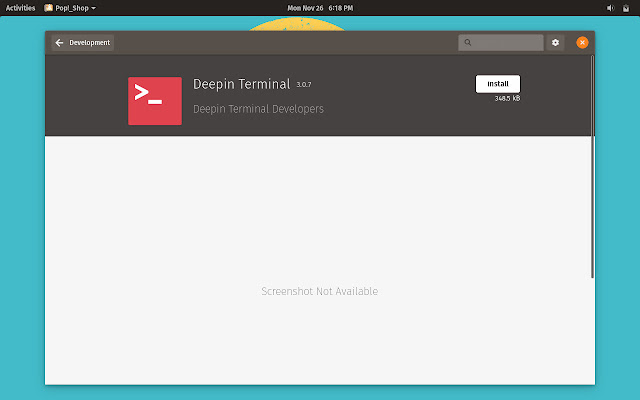Click the search field in Pop!_Shop
The width and height of the screenshot is (640, 400).
click(501, 42)
